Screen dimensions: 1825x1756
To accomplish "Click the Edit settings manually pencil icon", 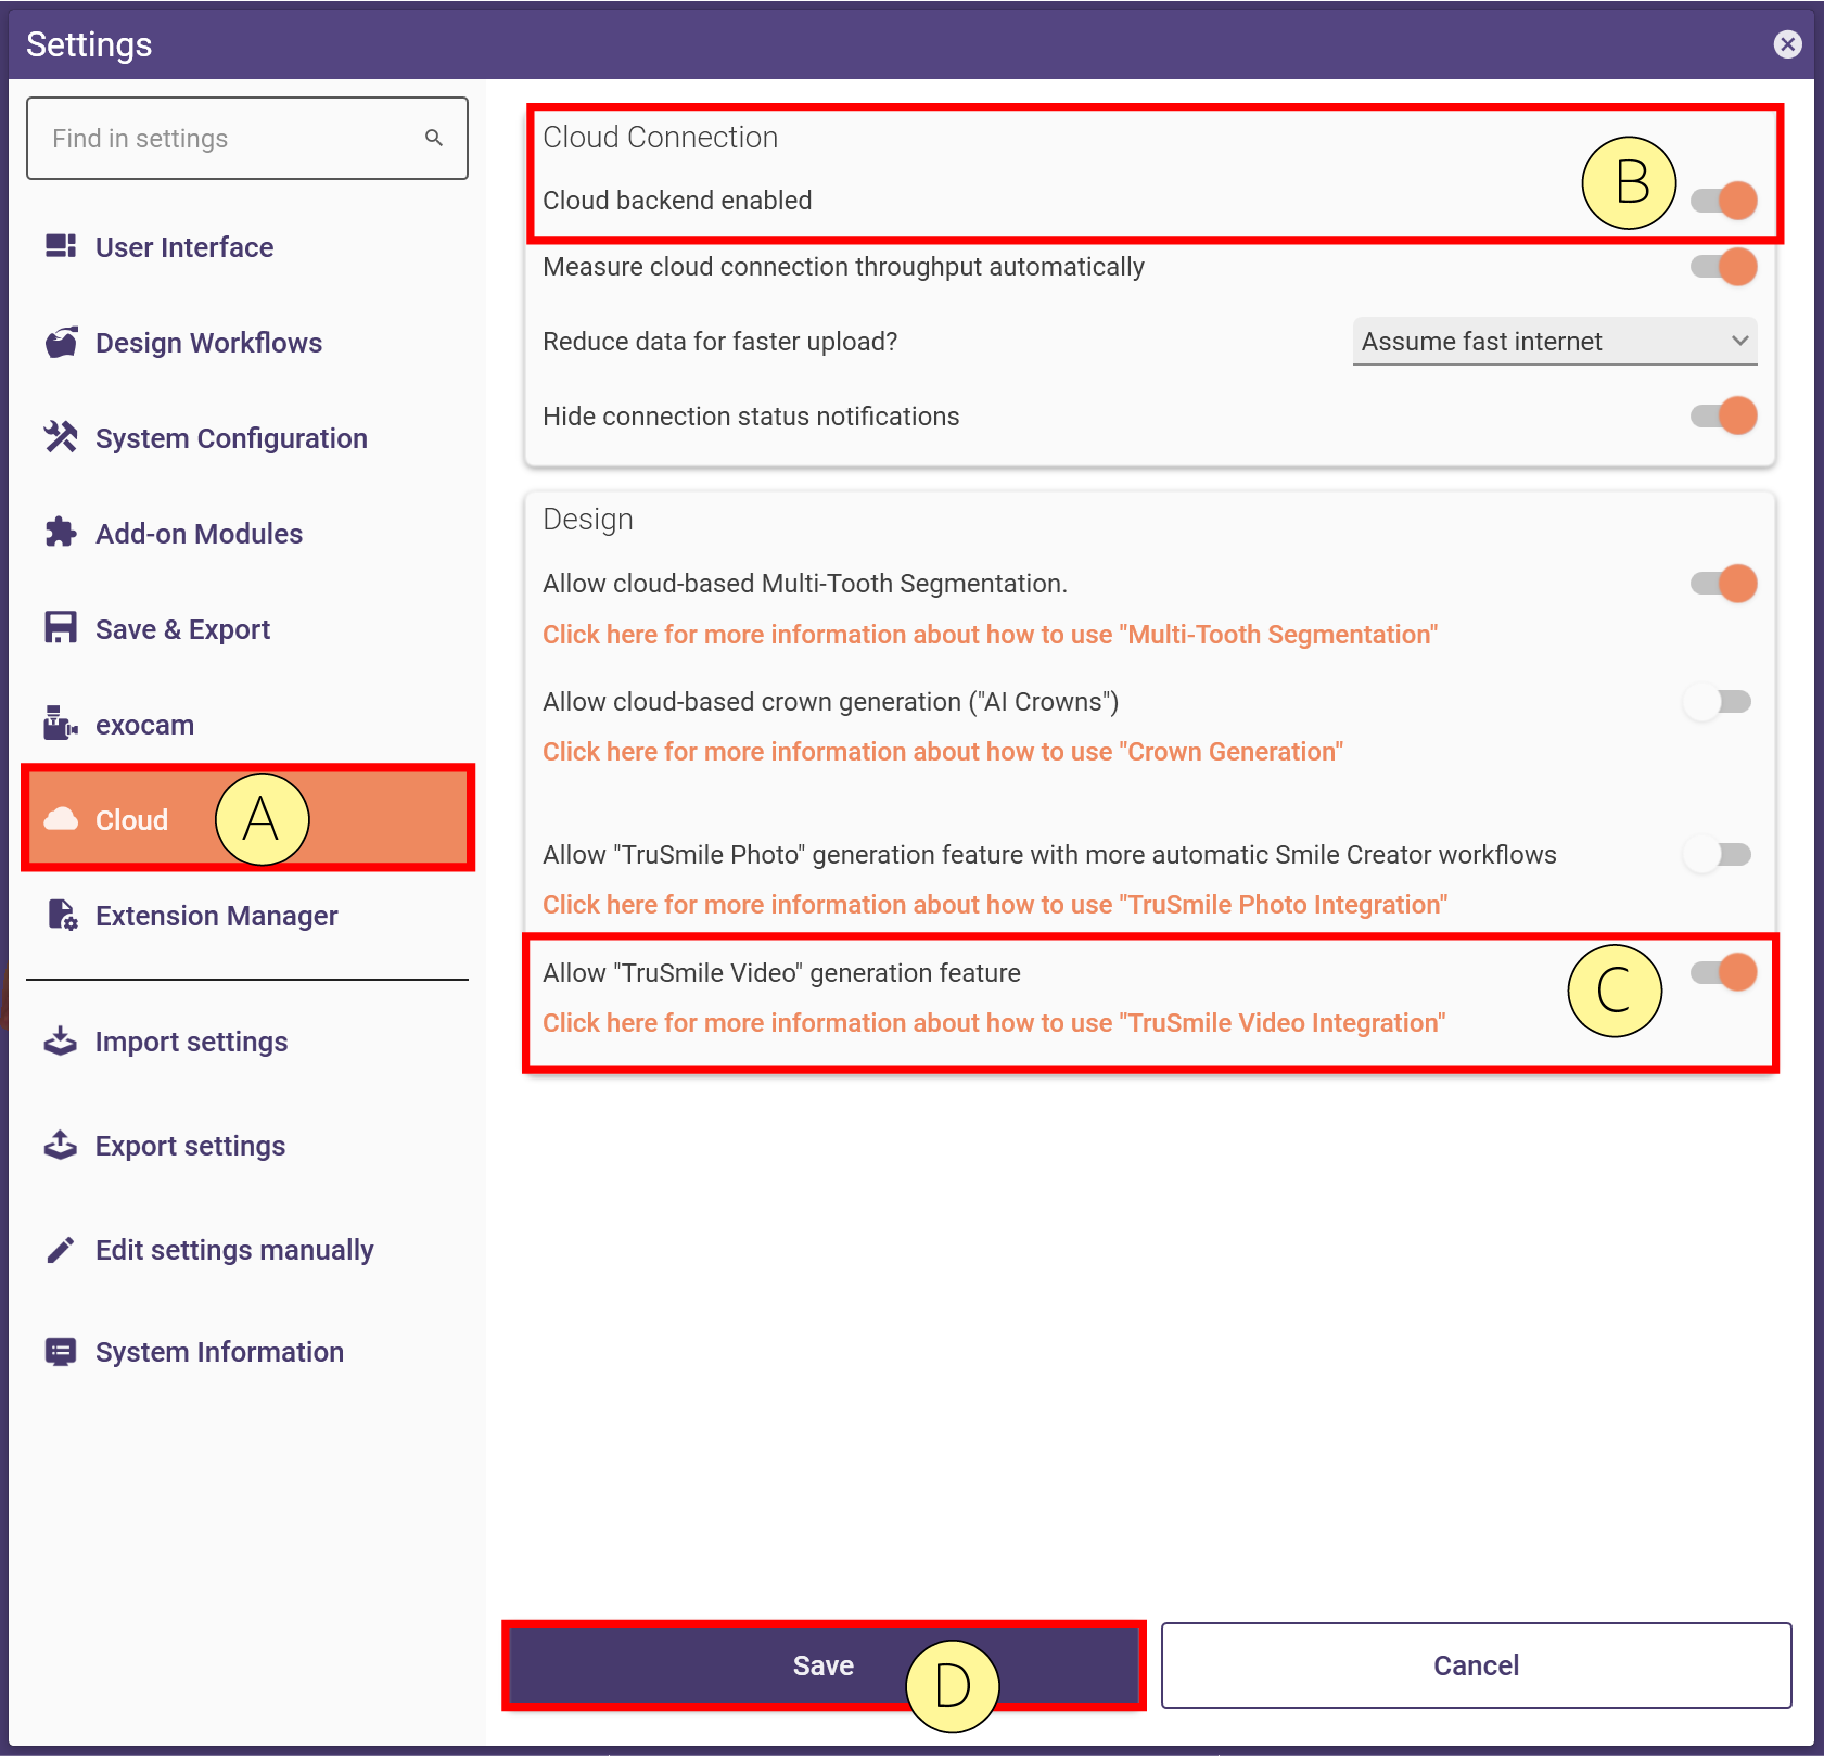I will click(61, 1249).
